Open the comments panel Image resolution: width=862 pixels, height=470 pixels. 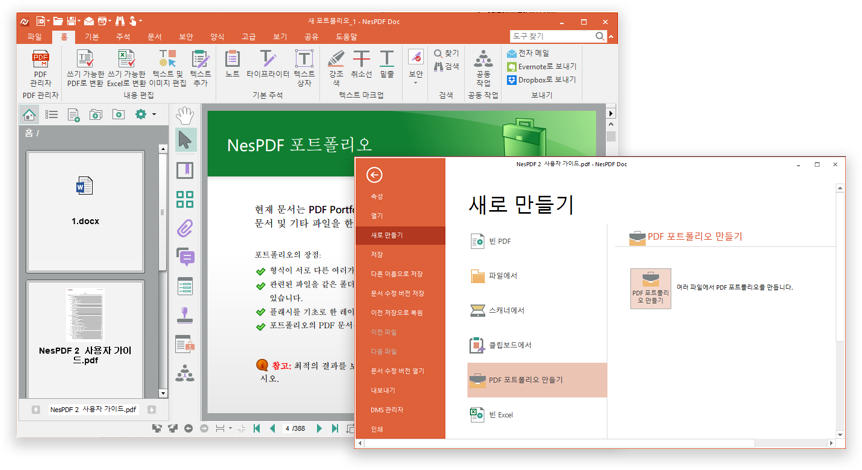(185, 256)
